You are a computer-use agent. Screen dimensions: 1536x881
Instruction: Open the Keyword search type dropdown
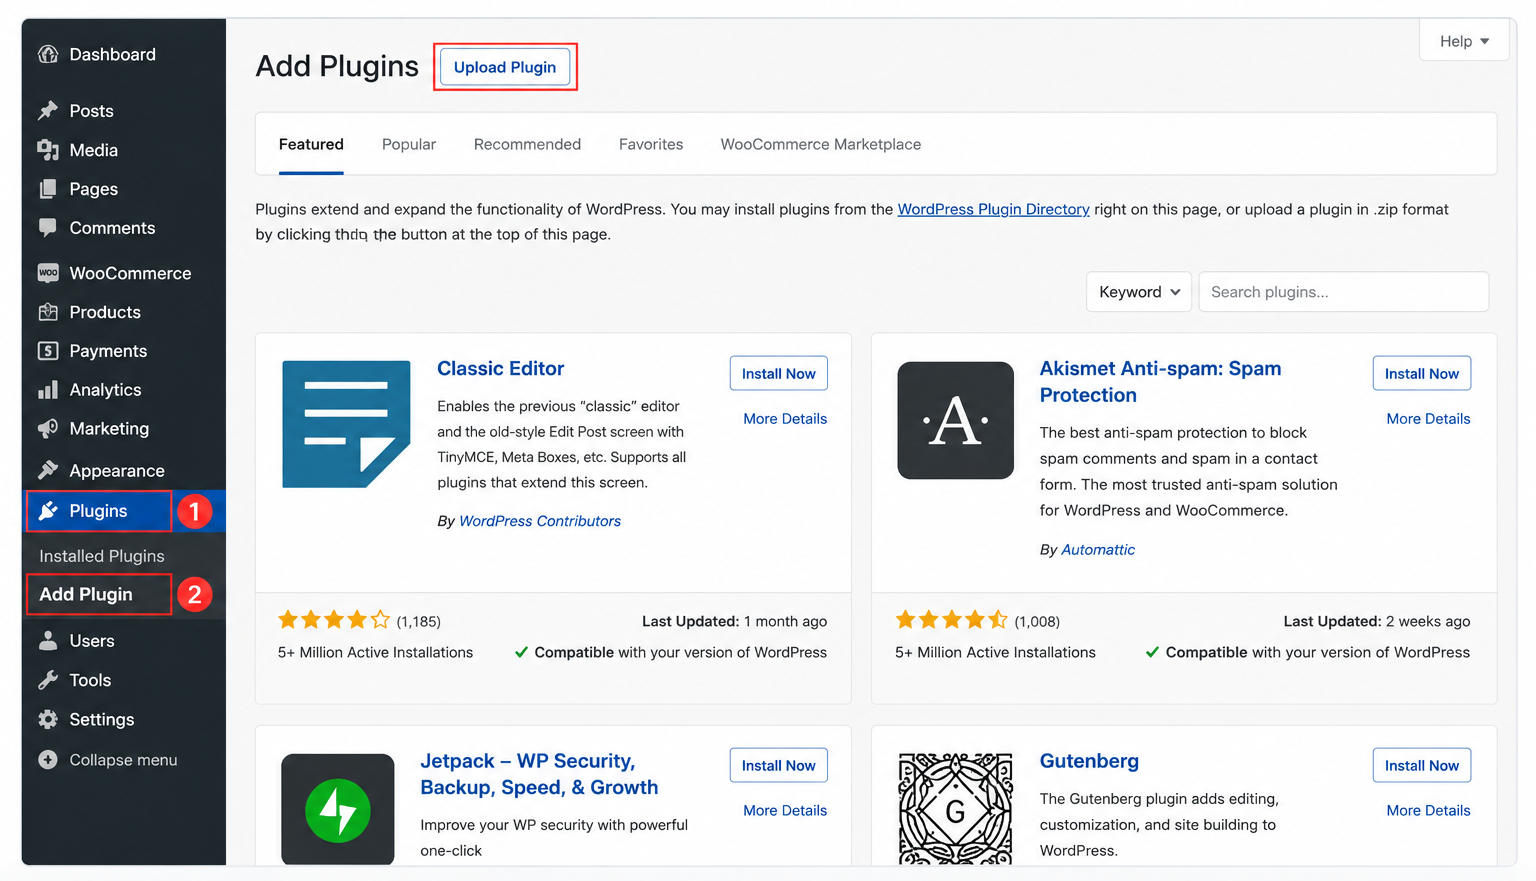(x=1139, y=292)
